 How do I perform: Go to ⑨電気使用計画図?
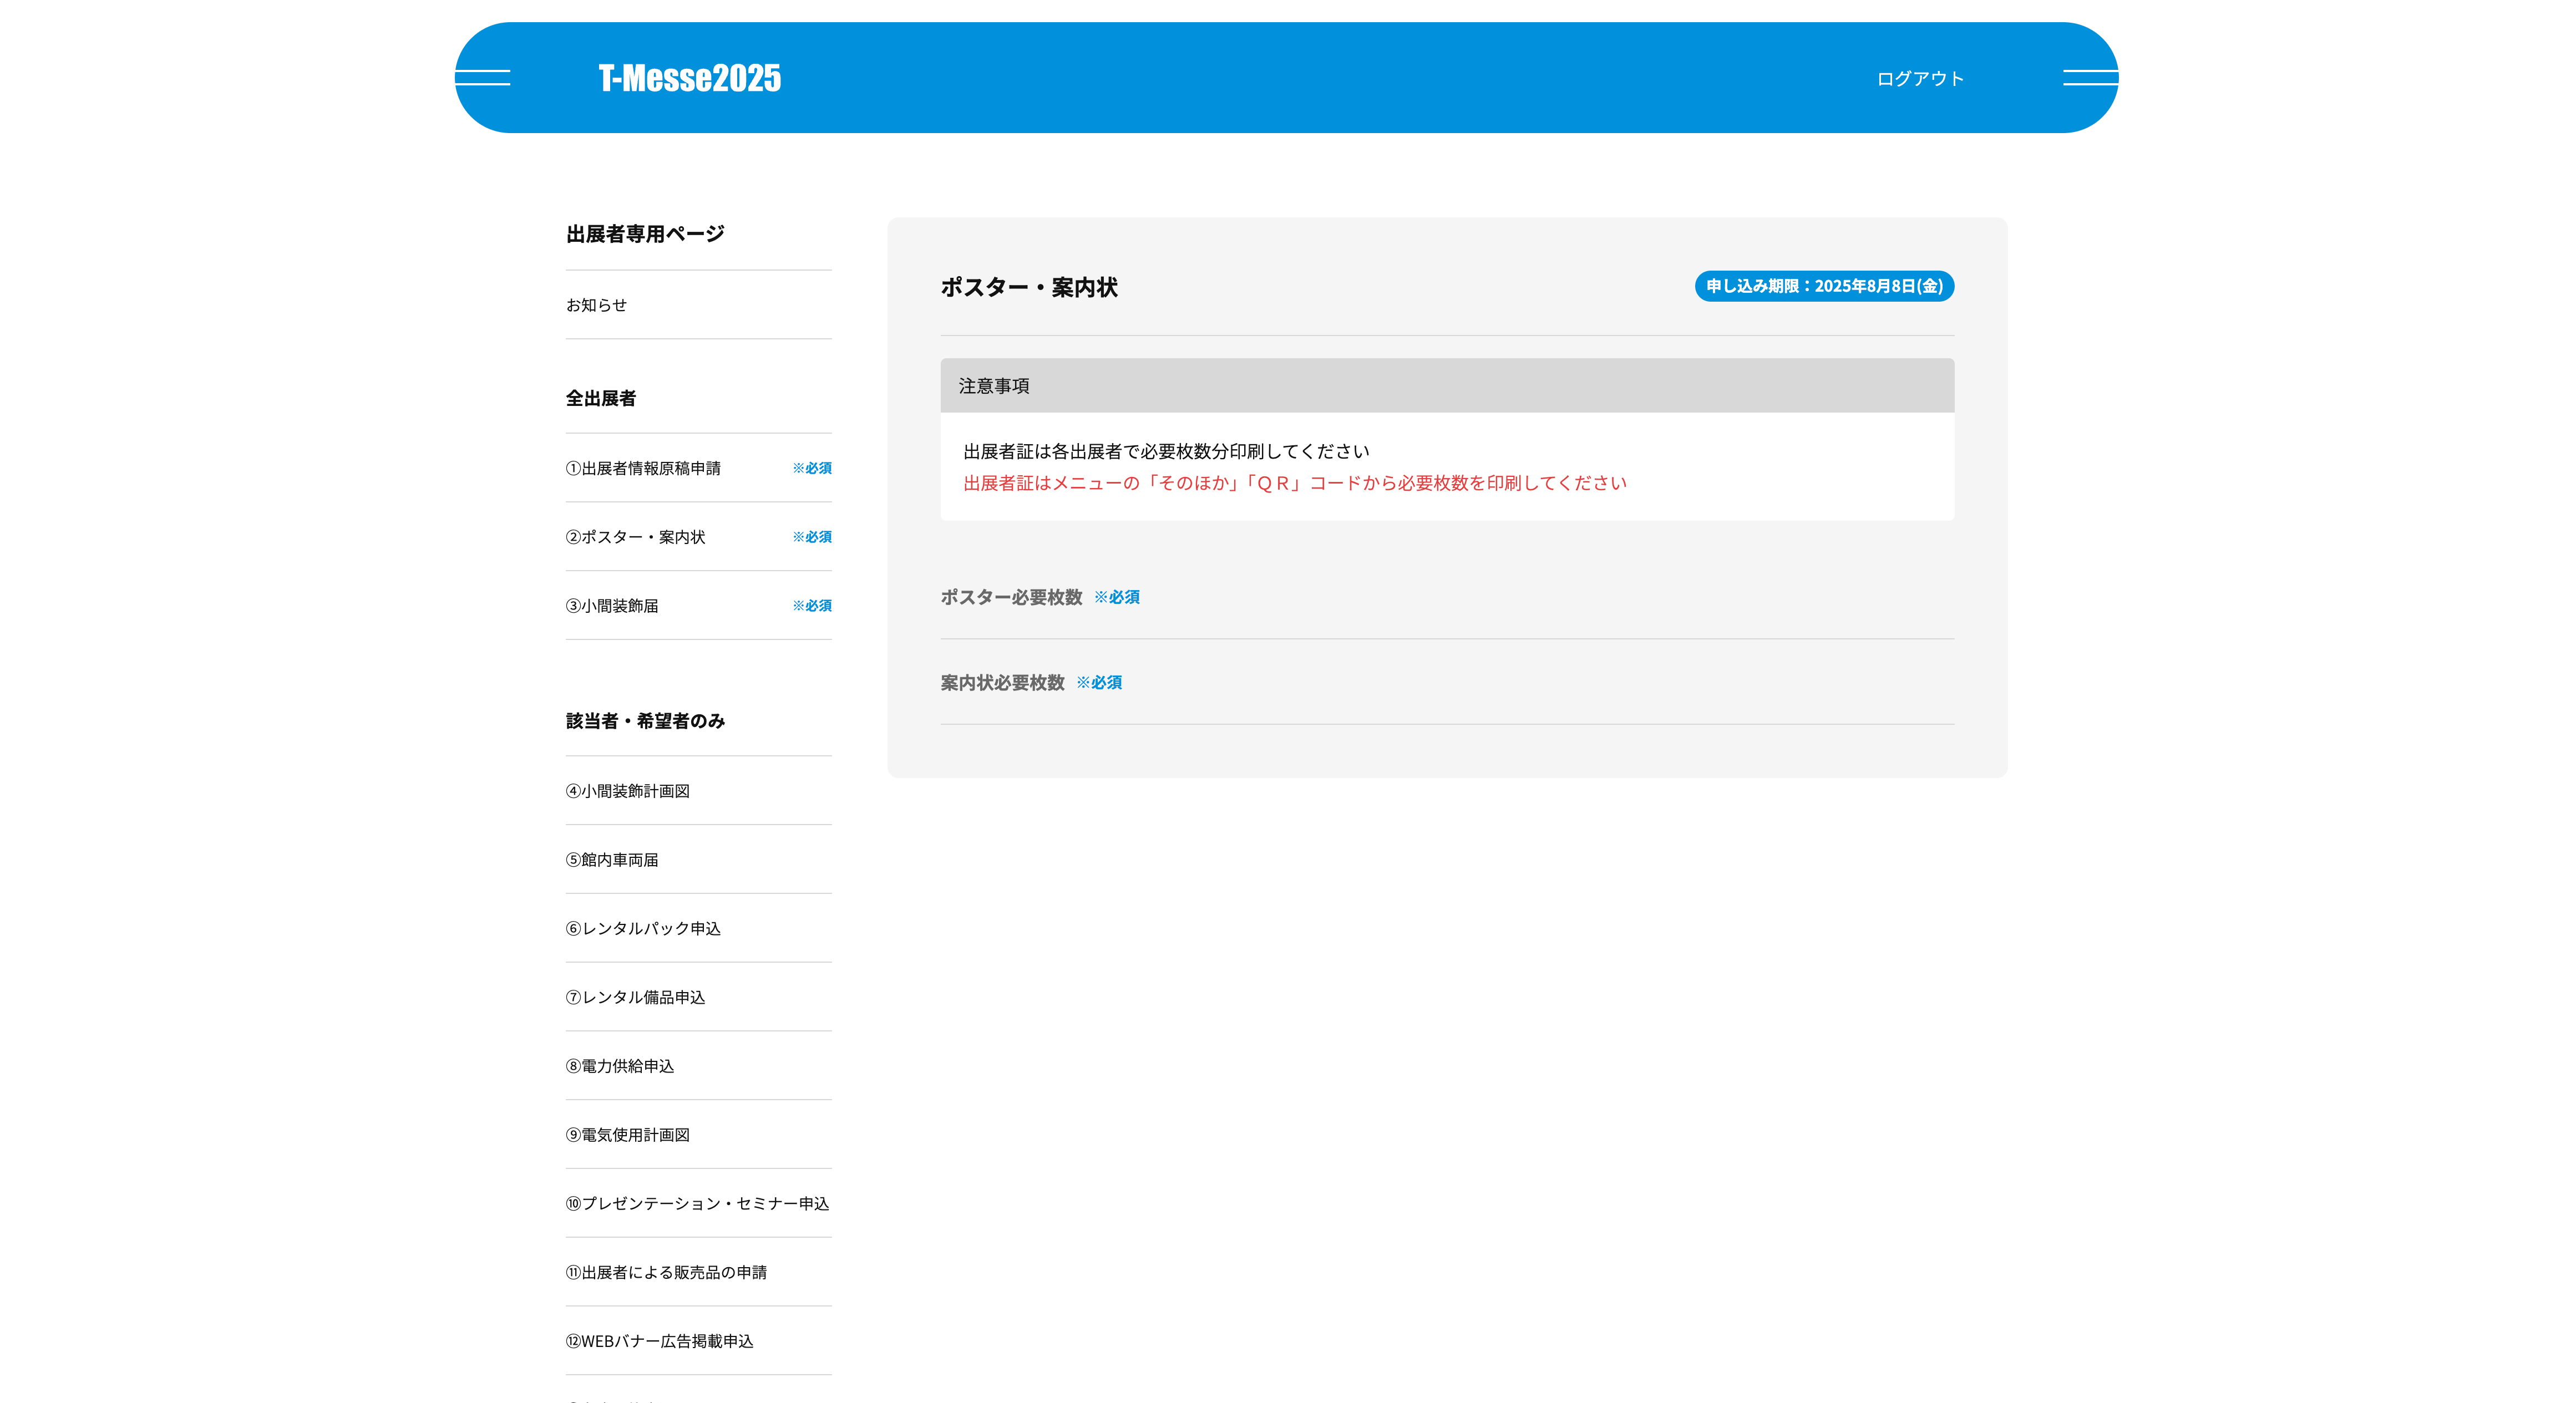628,1135
